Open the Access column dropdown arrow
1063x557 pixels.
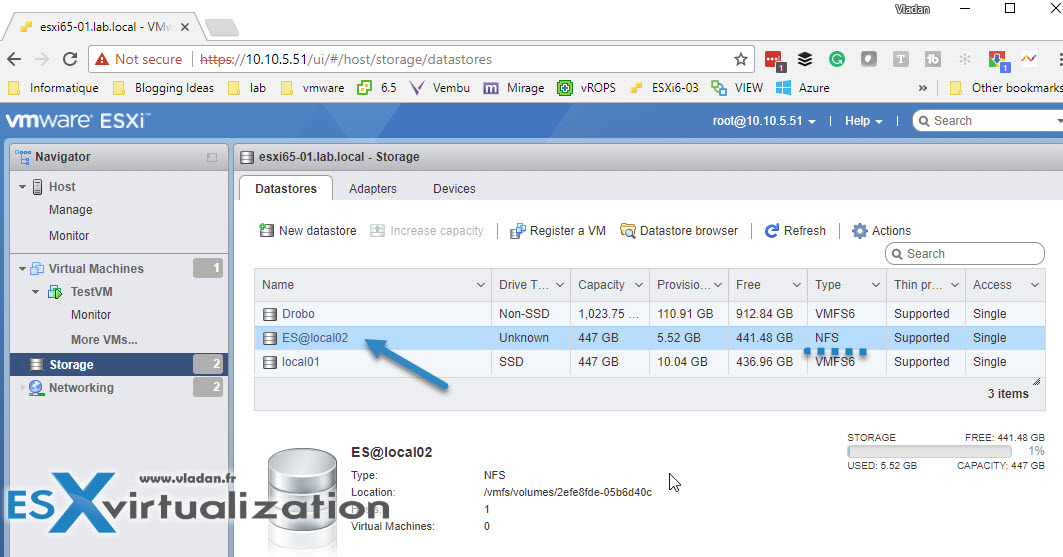[1035, 285]
